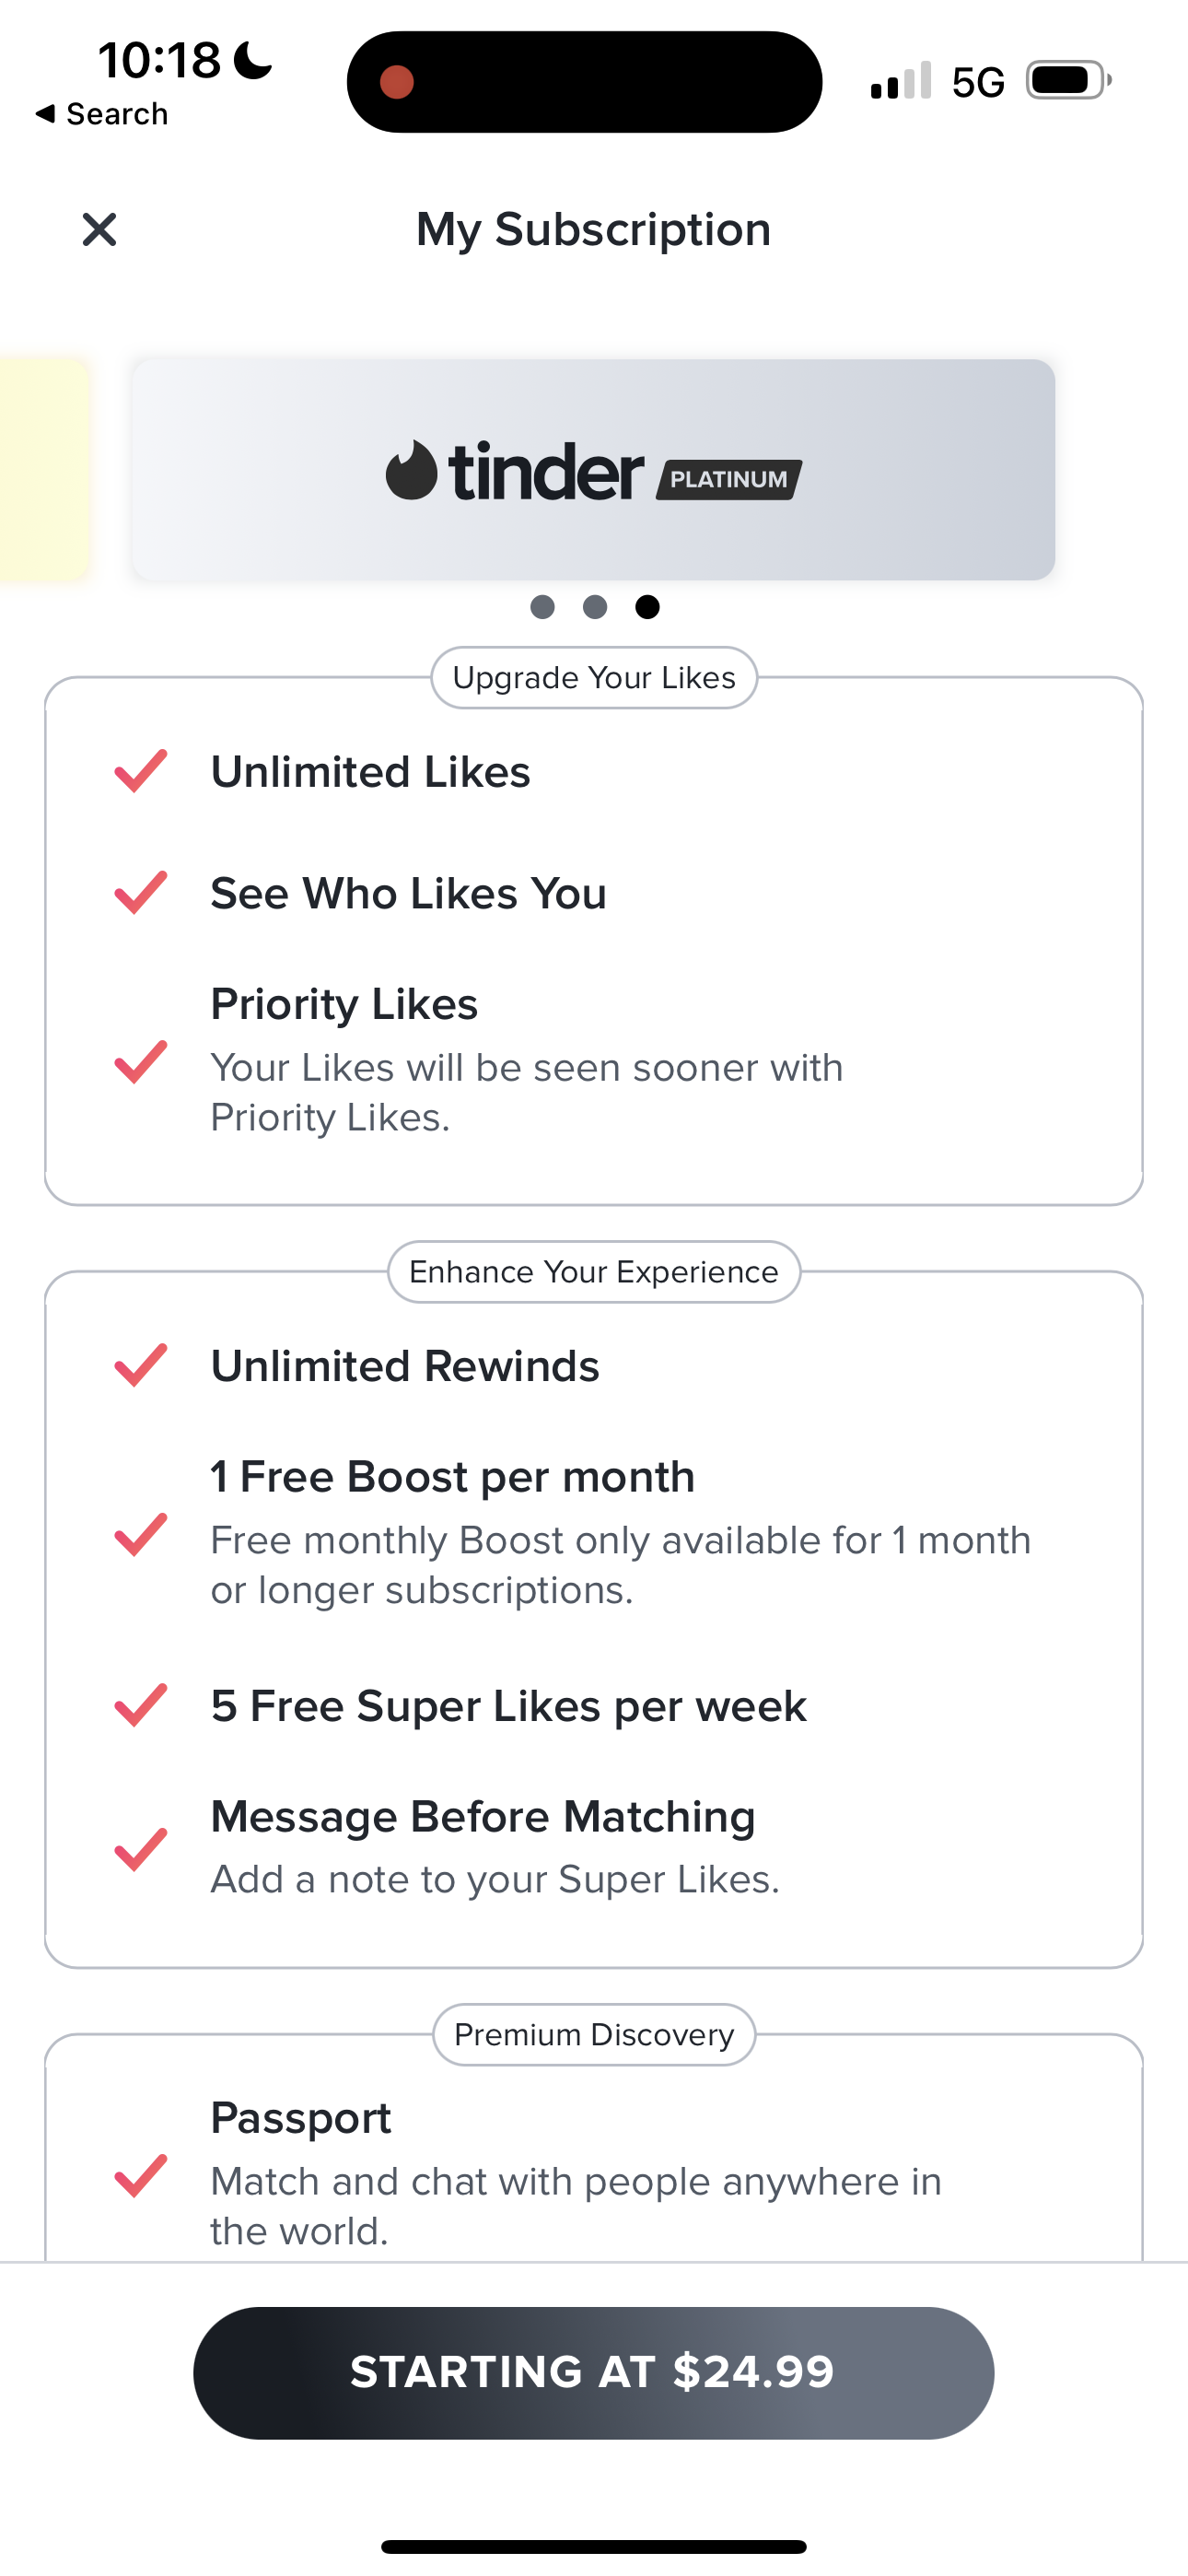
Task: Tap the Free Boost checkmark icon
Action: pyautogui.click(x=141, y=1535)
